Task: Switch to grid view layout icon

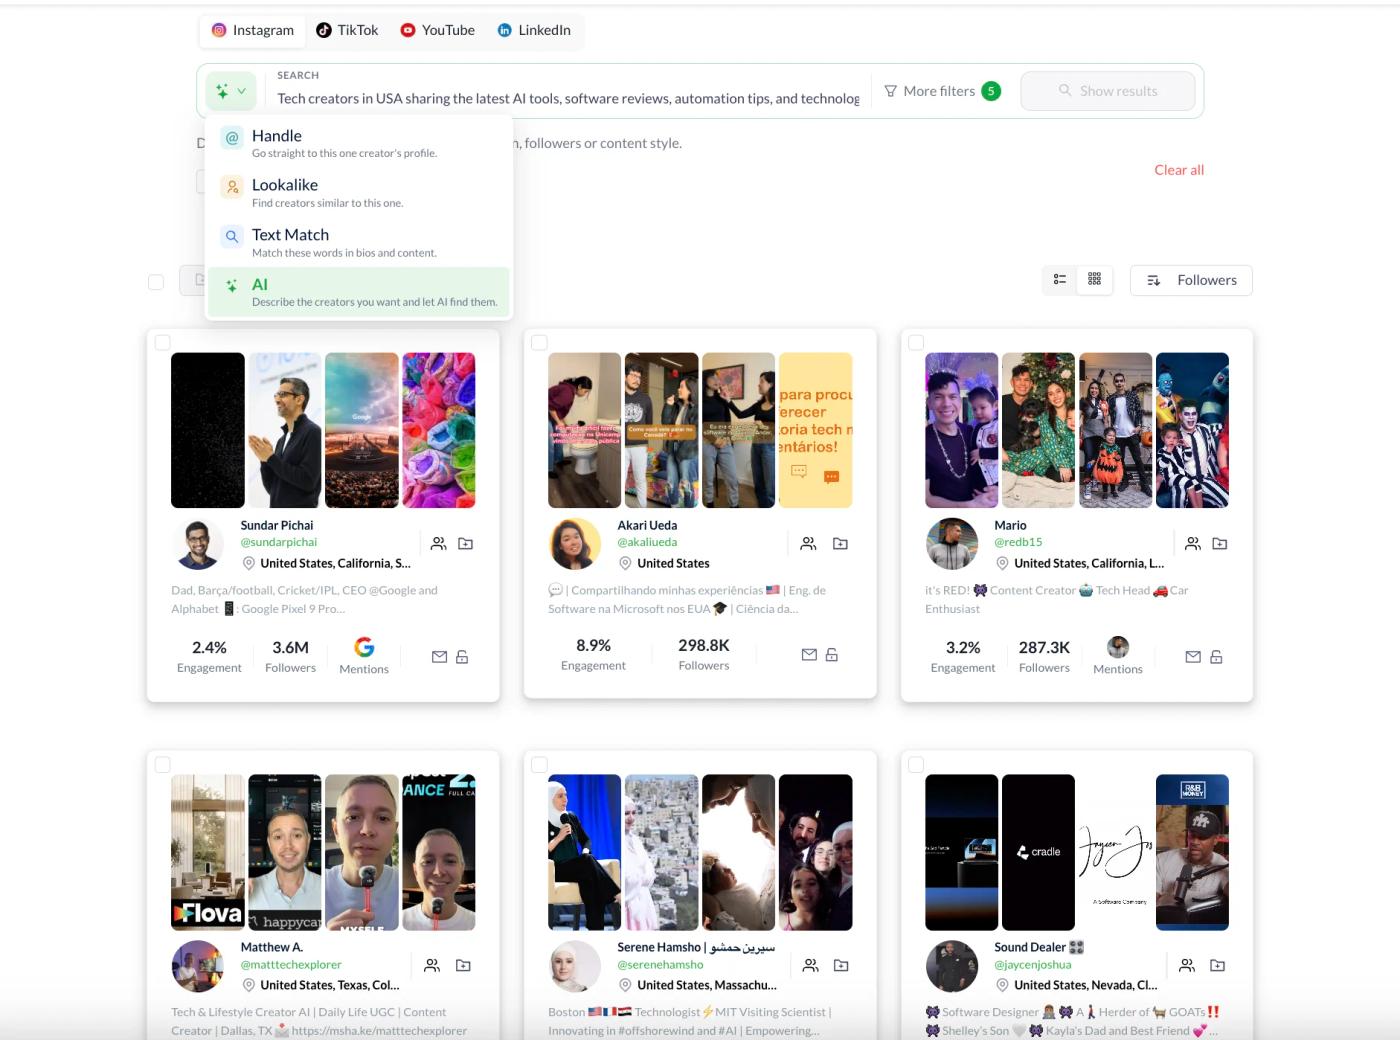Action: 1094,280
